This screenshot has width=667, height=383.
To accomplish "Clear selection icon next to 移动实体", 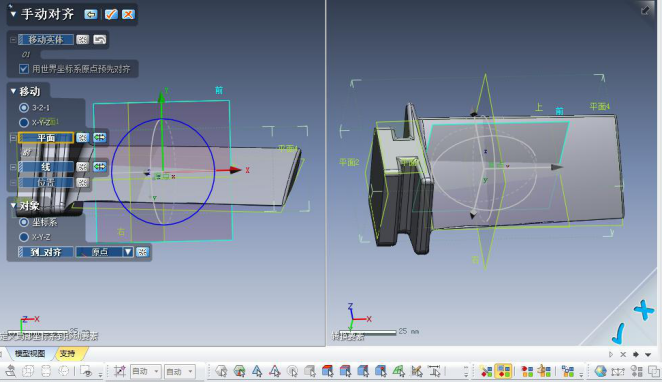I will click(x=82, y=40).
